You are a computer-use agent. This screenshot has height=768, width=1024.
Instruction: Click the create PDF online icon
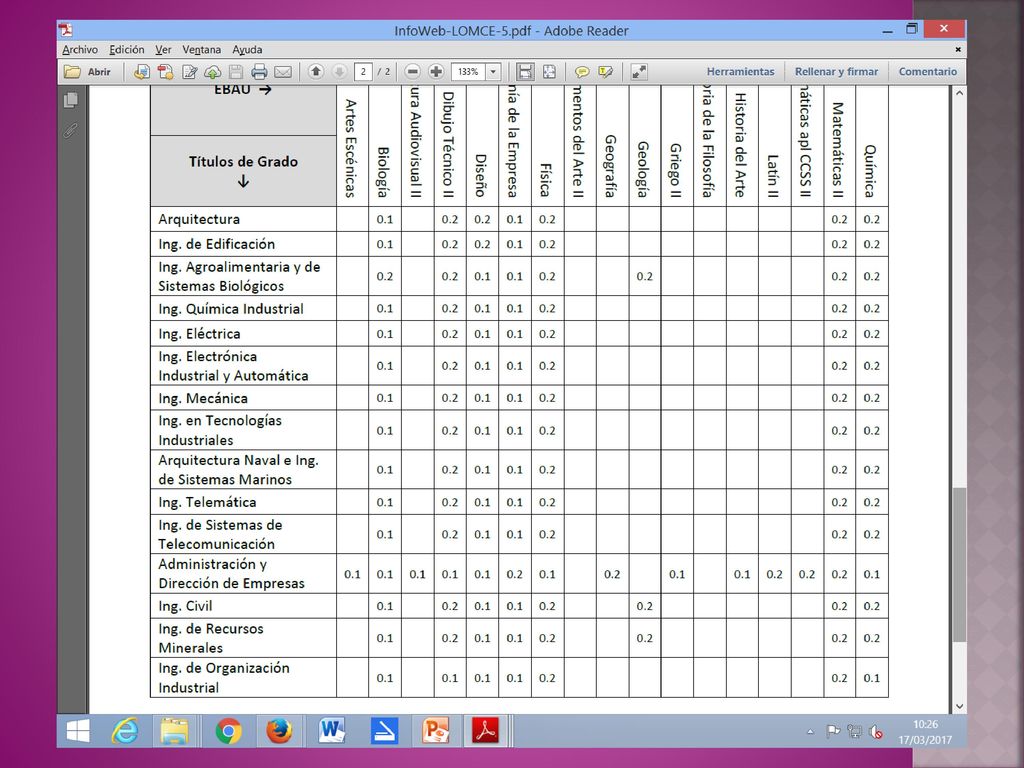tap(141, 72)
